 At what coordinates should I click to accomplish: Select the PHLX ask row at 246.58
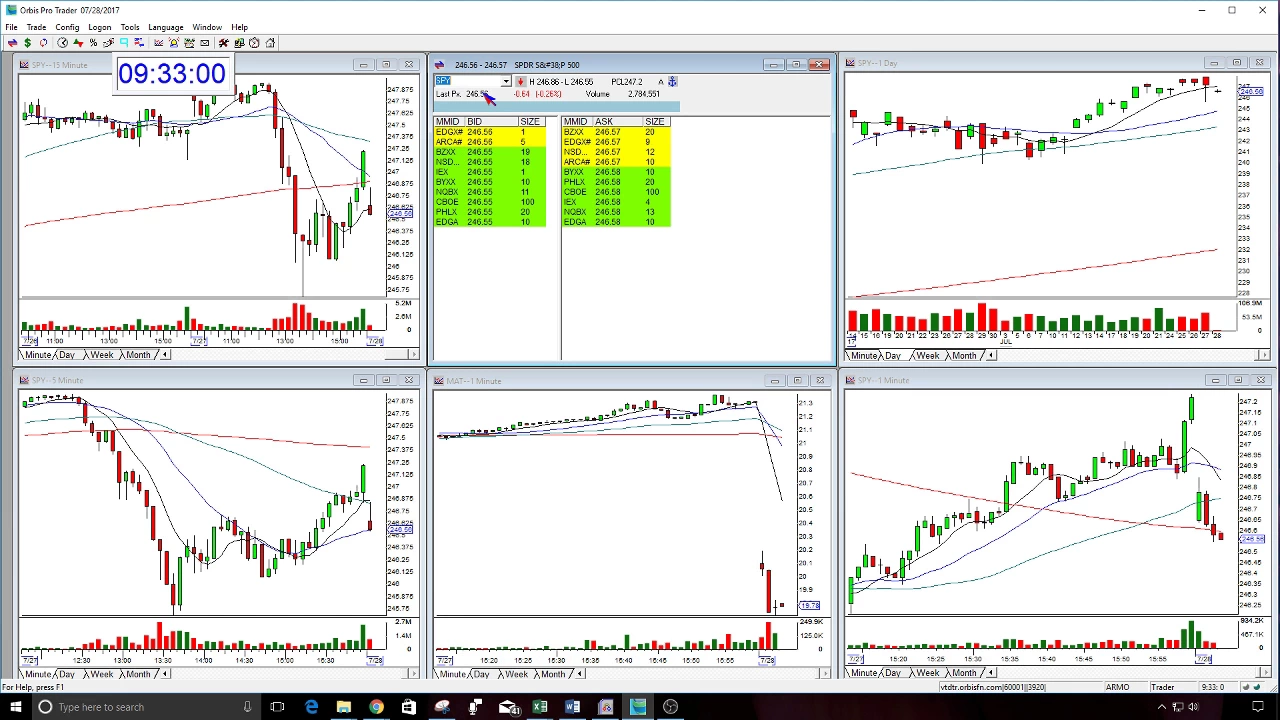pos(616,182)
